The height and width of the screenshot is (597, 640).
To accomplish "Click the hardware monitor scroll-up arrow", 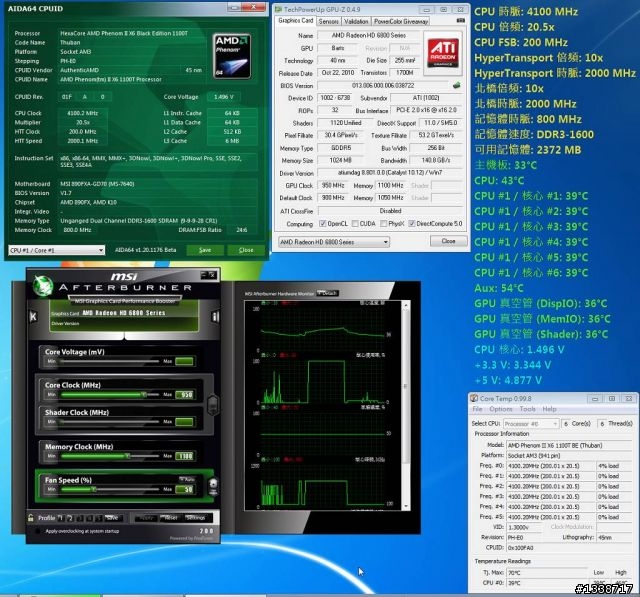I will click(x=406, y=305).
